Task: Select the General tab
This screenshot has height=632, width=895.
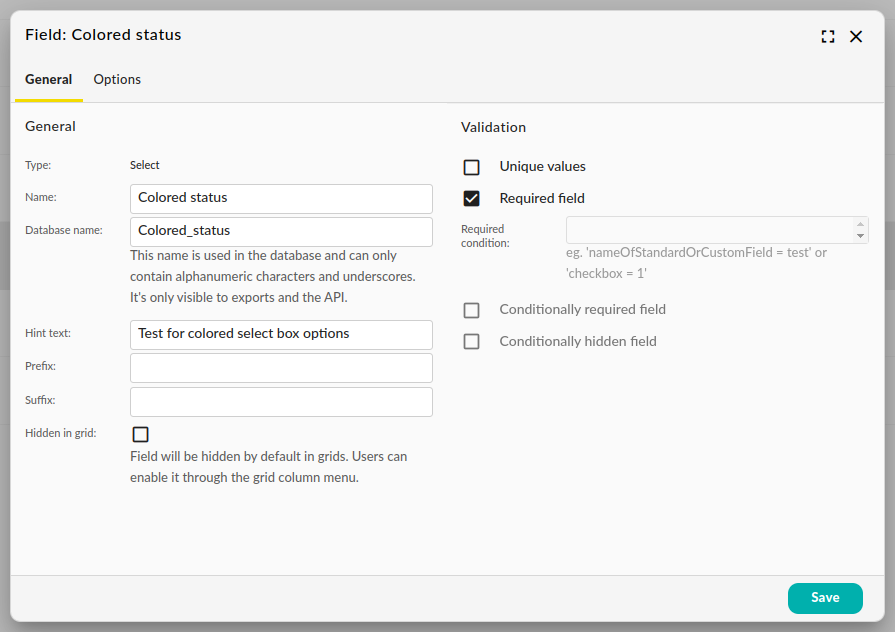Action: 48,80
